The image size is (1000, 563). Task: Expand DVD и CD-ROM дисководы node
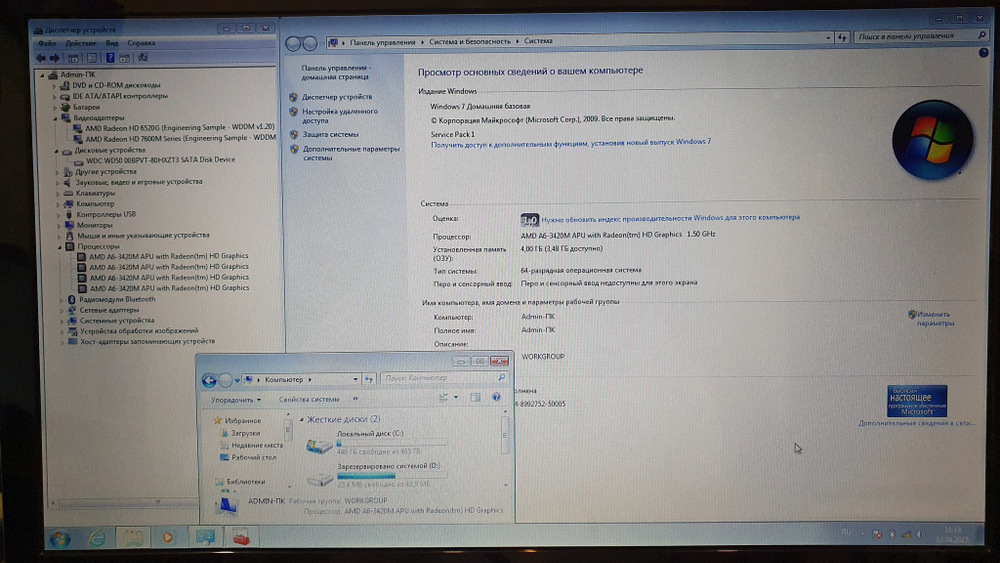55,85
